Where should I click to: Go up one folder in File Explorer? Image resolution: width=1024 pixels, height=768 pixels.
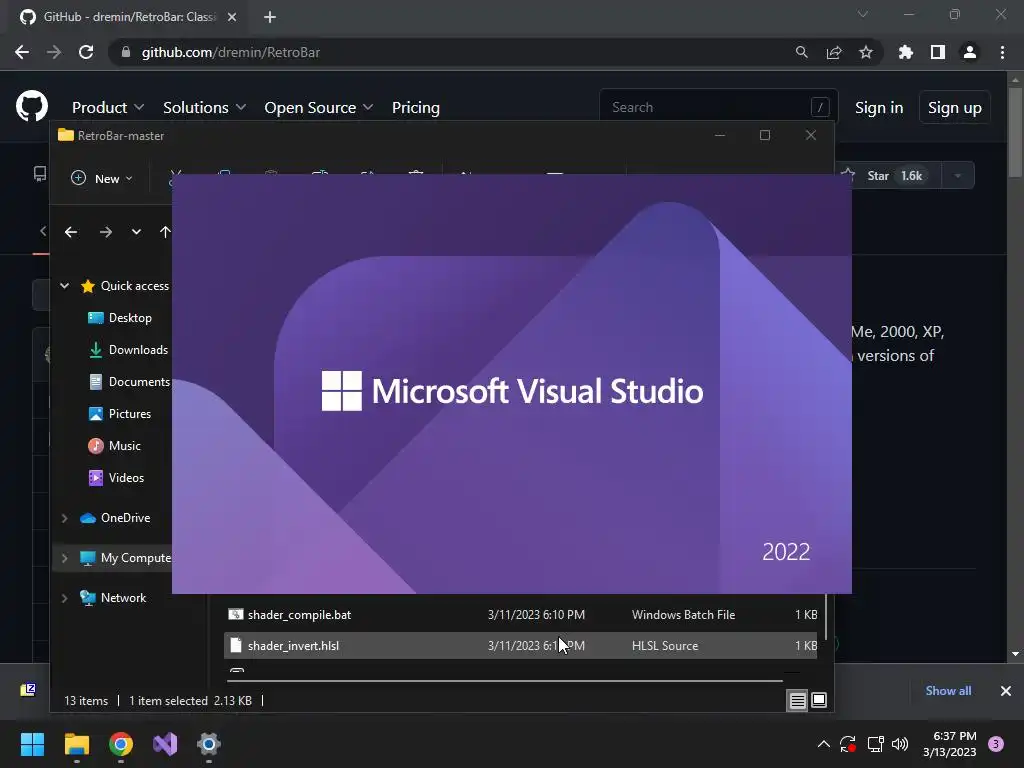[x=165, y=232]
